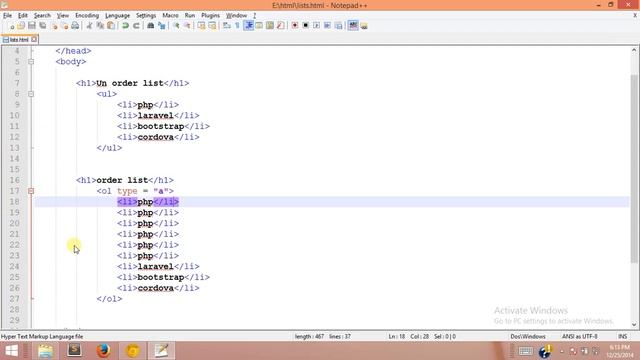
Task: Click the last toolbar icon after spell check
Action: click(364, 26)
